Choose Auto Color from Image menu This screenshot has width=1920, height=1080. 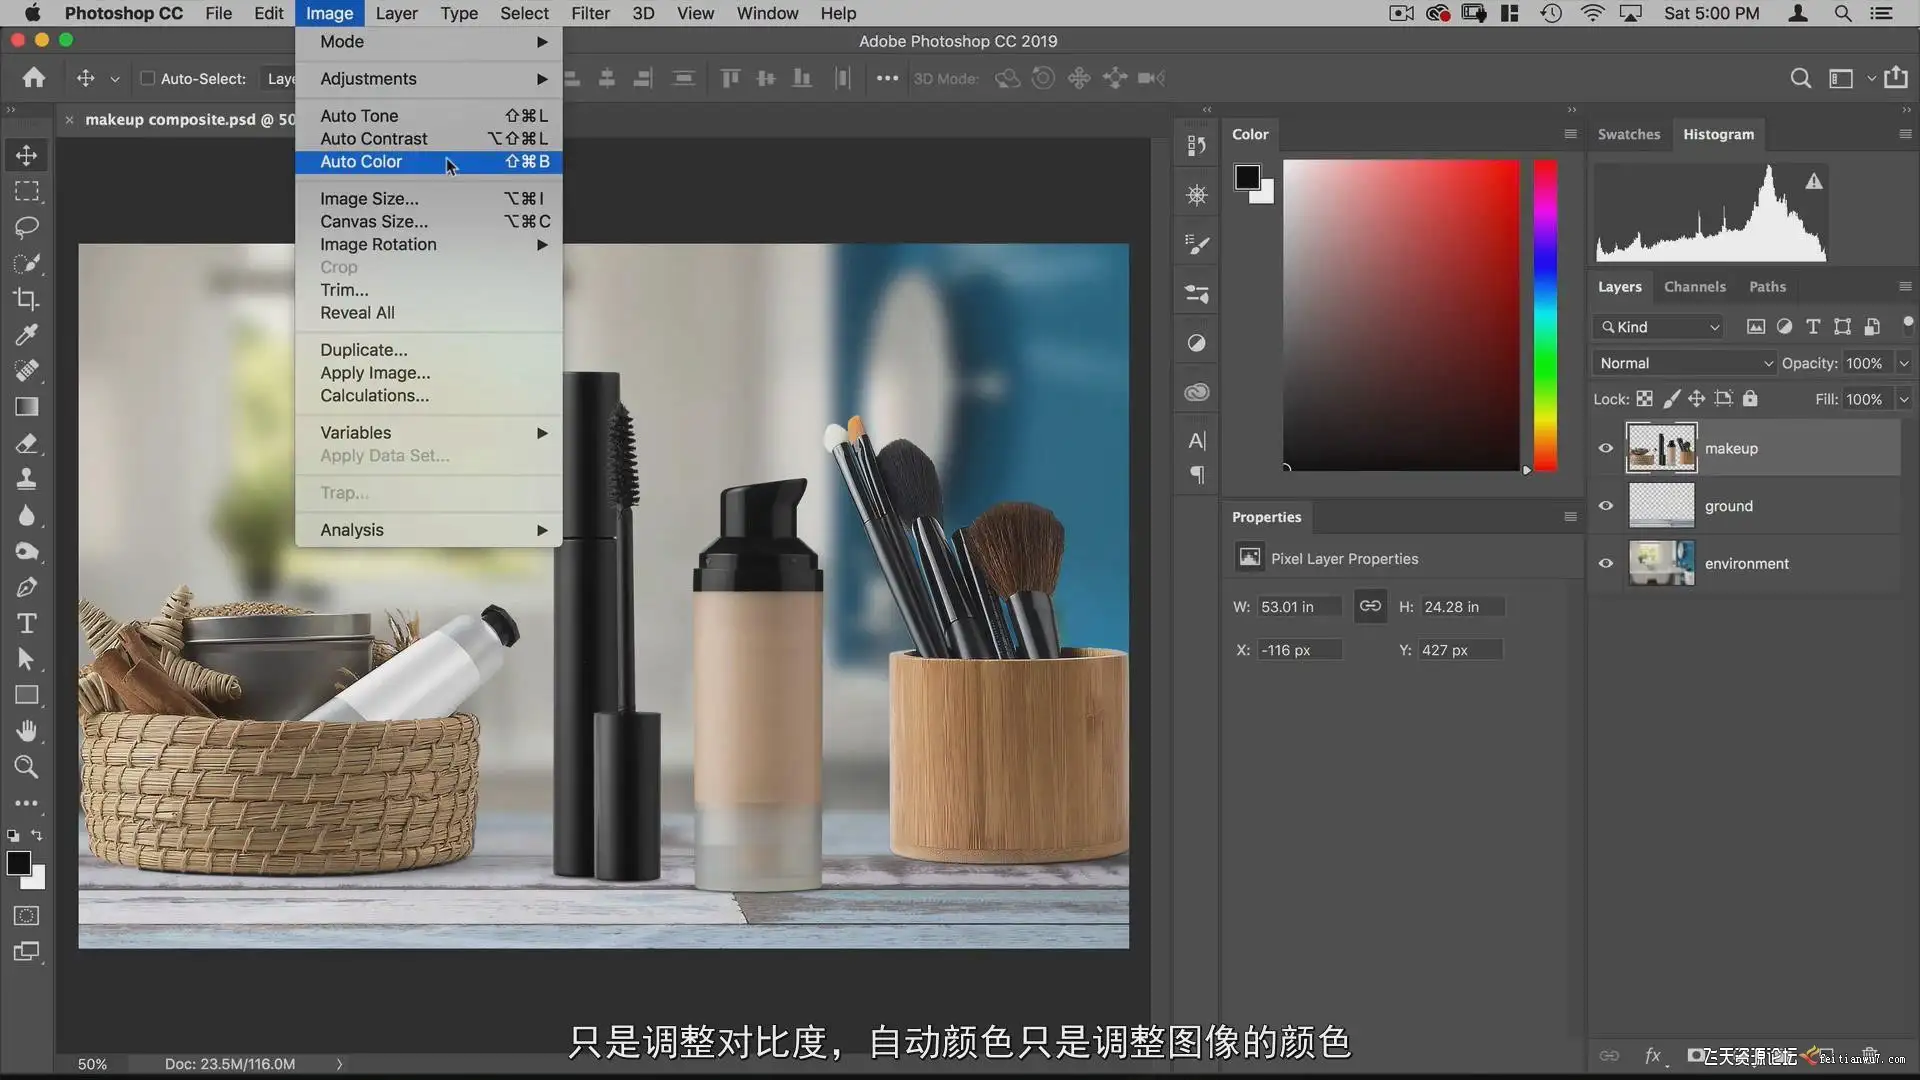[x=361, y=162]
